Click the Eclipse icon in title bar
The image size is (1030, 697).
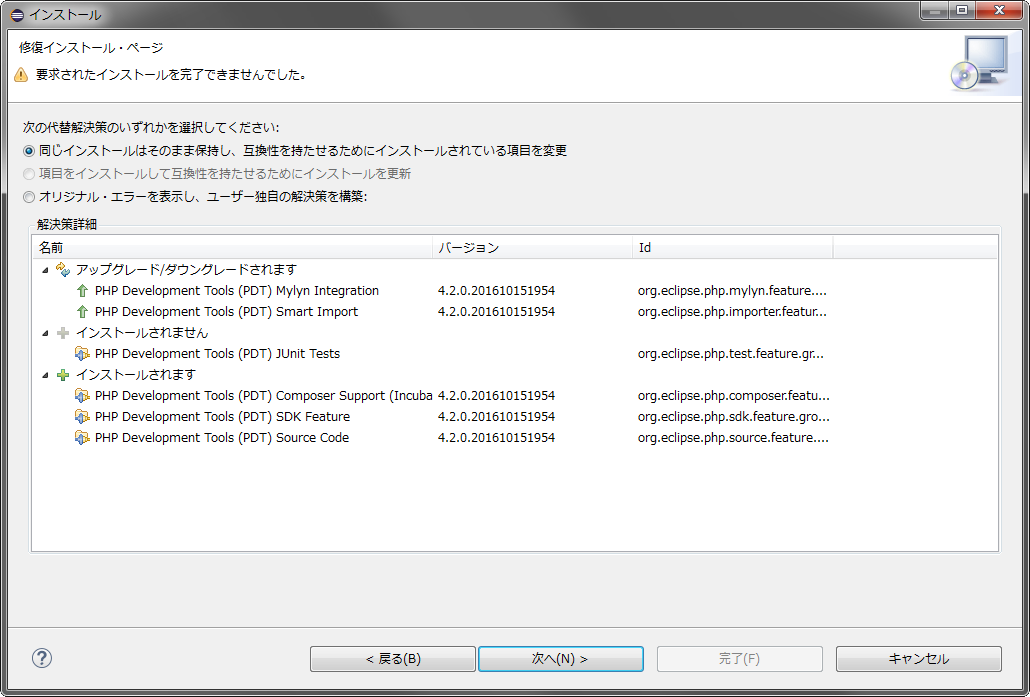click(17, 14)
